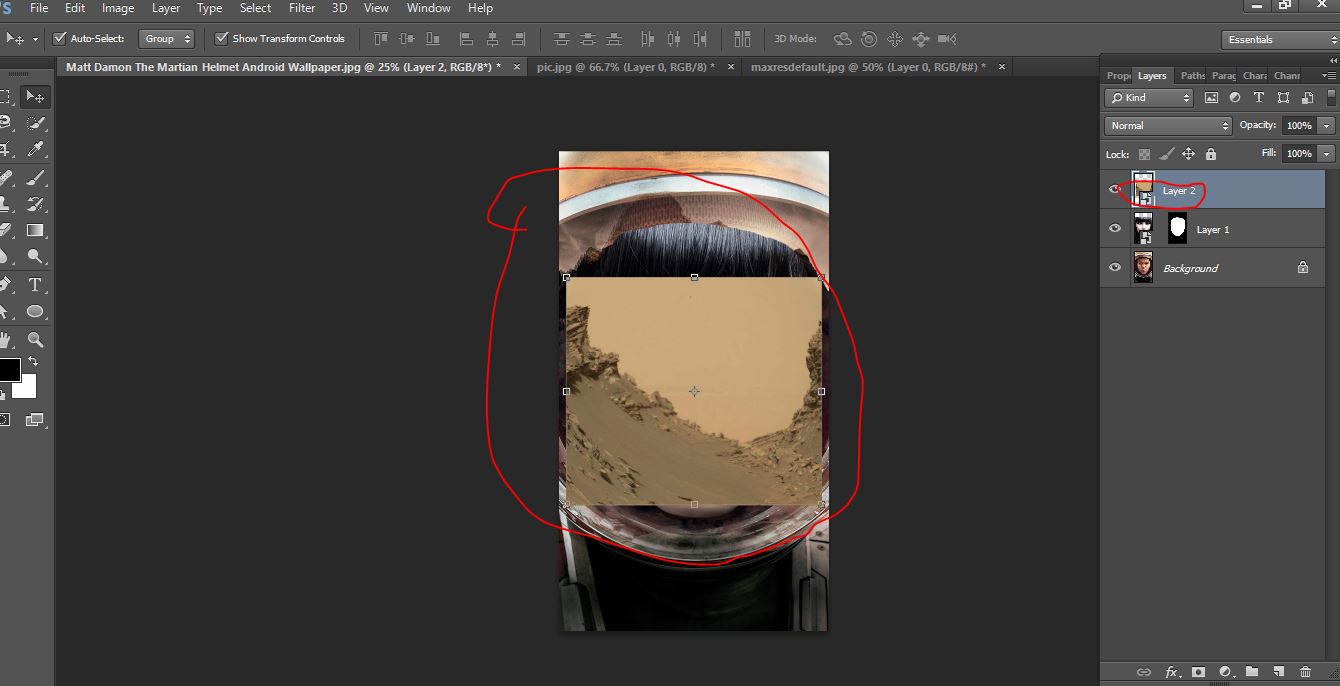The width and height of the screenshot is (1340, 686).
Task: Hide Layer 1 with eye icon
Action: pos(1115,229)
